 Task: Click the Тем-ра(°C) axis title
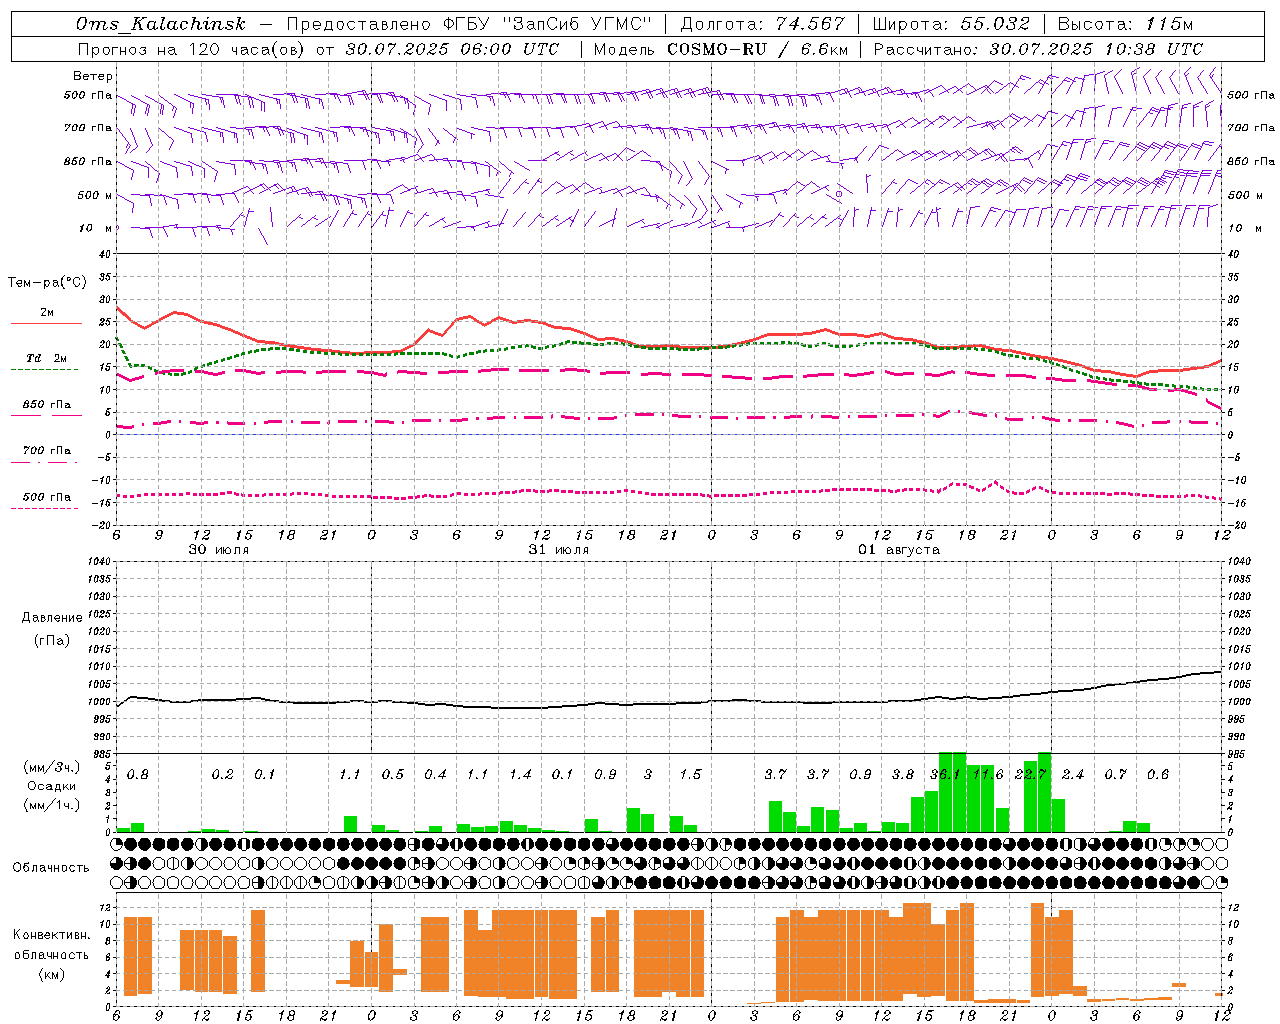(x=47, y=283)
